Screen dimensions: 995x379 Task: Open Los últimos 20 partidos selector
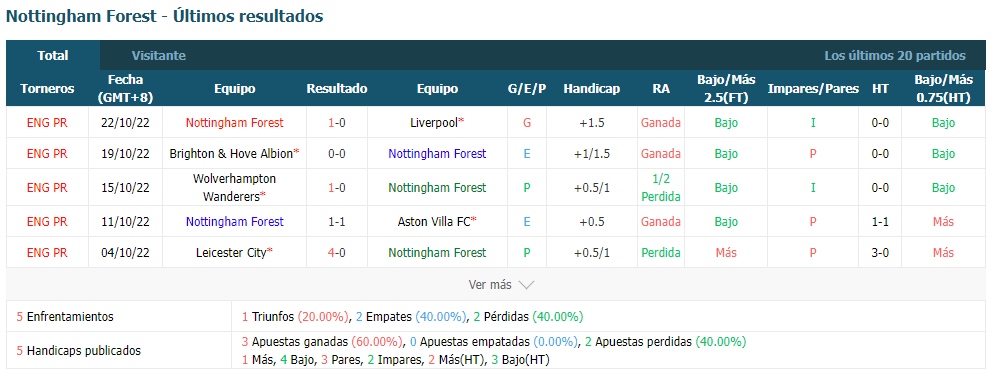[x=895, y=55]
